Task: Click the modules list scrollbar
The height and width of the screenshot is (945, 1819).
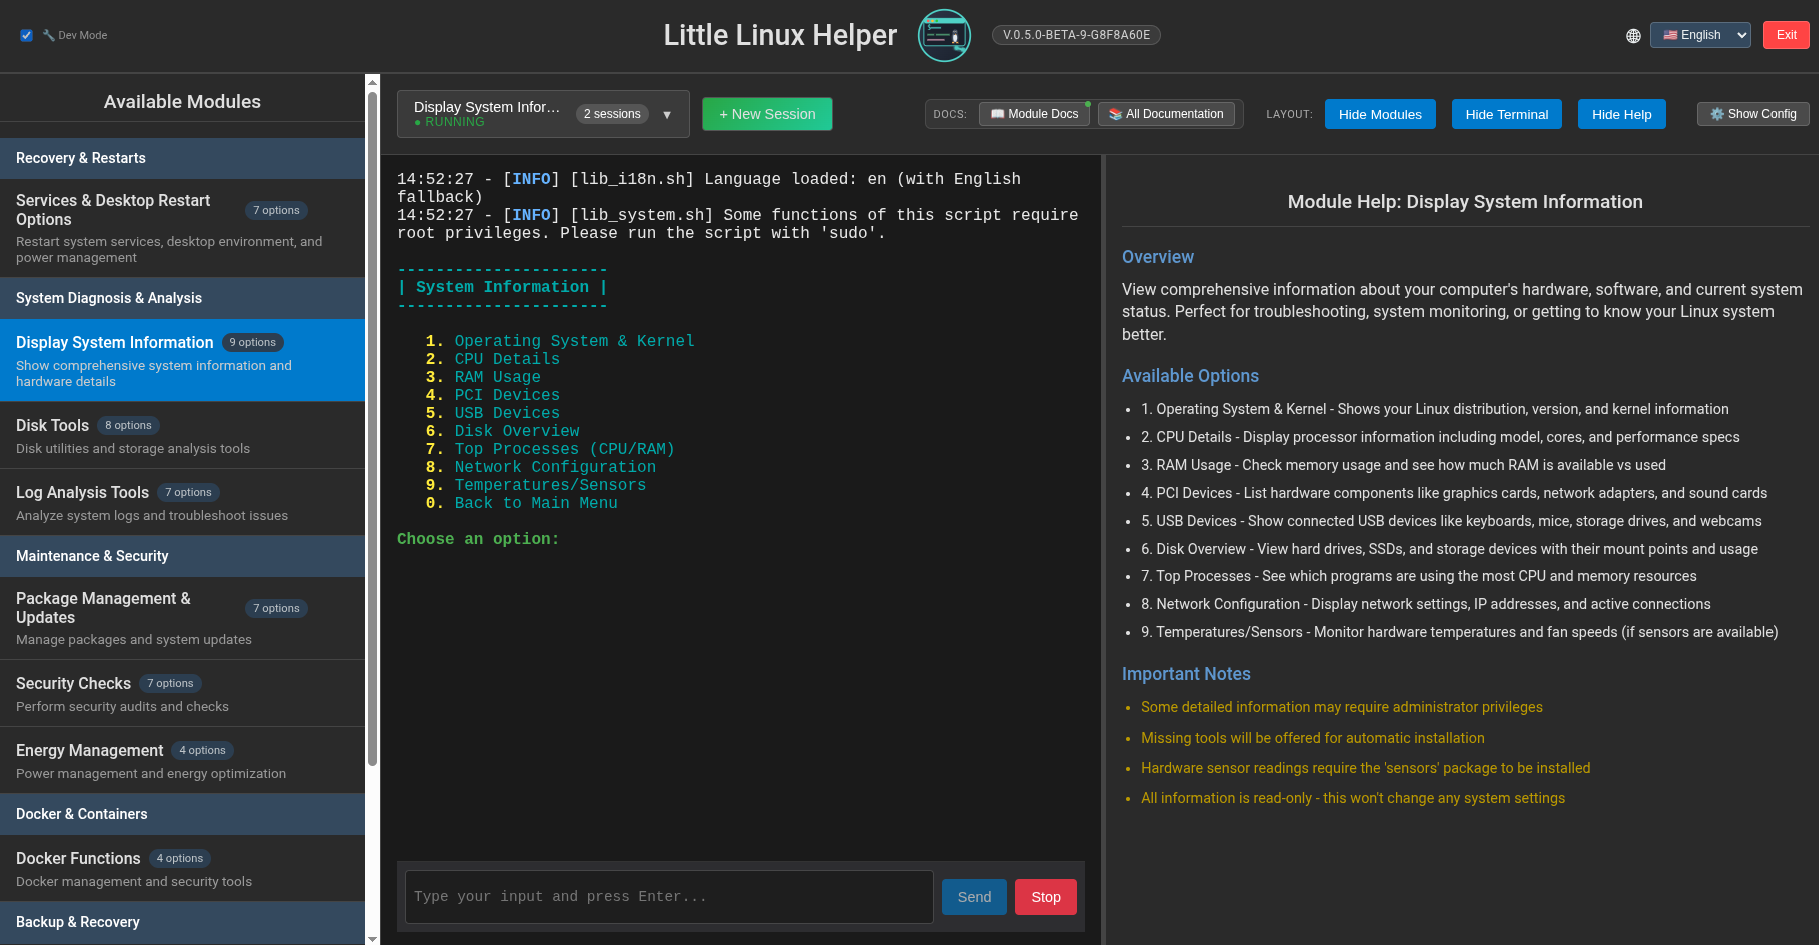Action: 372,428
